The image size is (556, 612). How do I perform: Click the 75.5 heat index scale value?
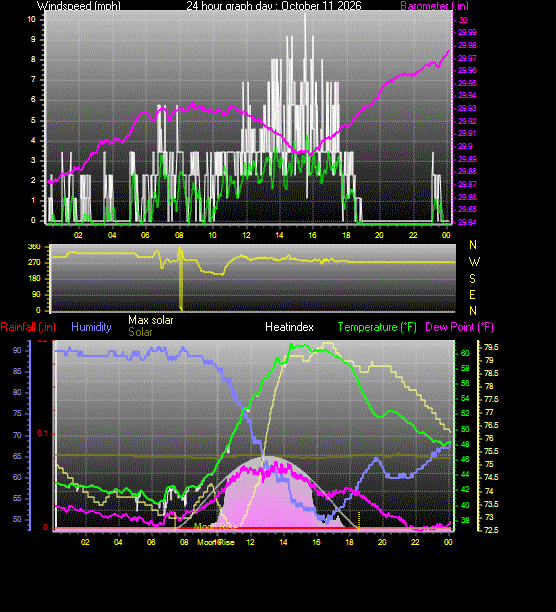point(491,451)
